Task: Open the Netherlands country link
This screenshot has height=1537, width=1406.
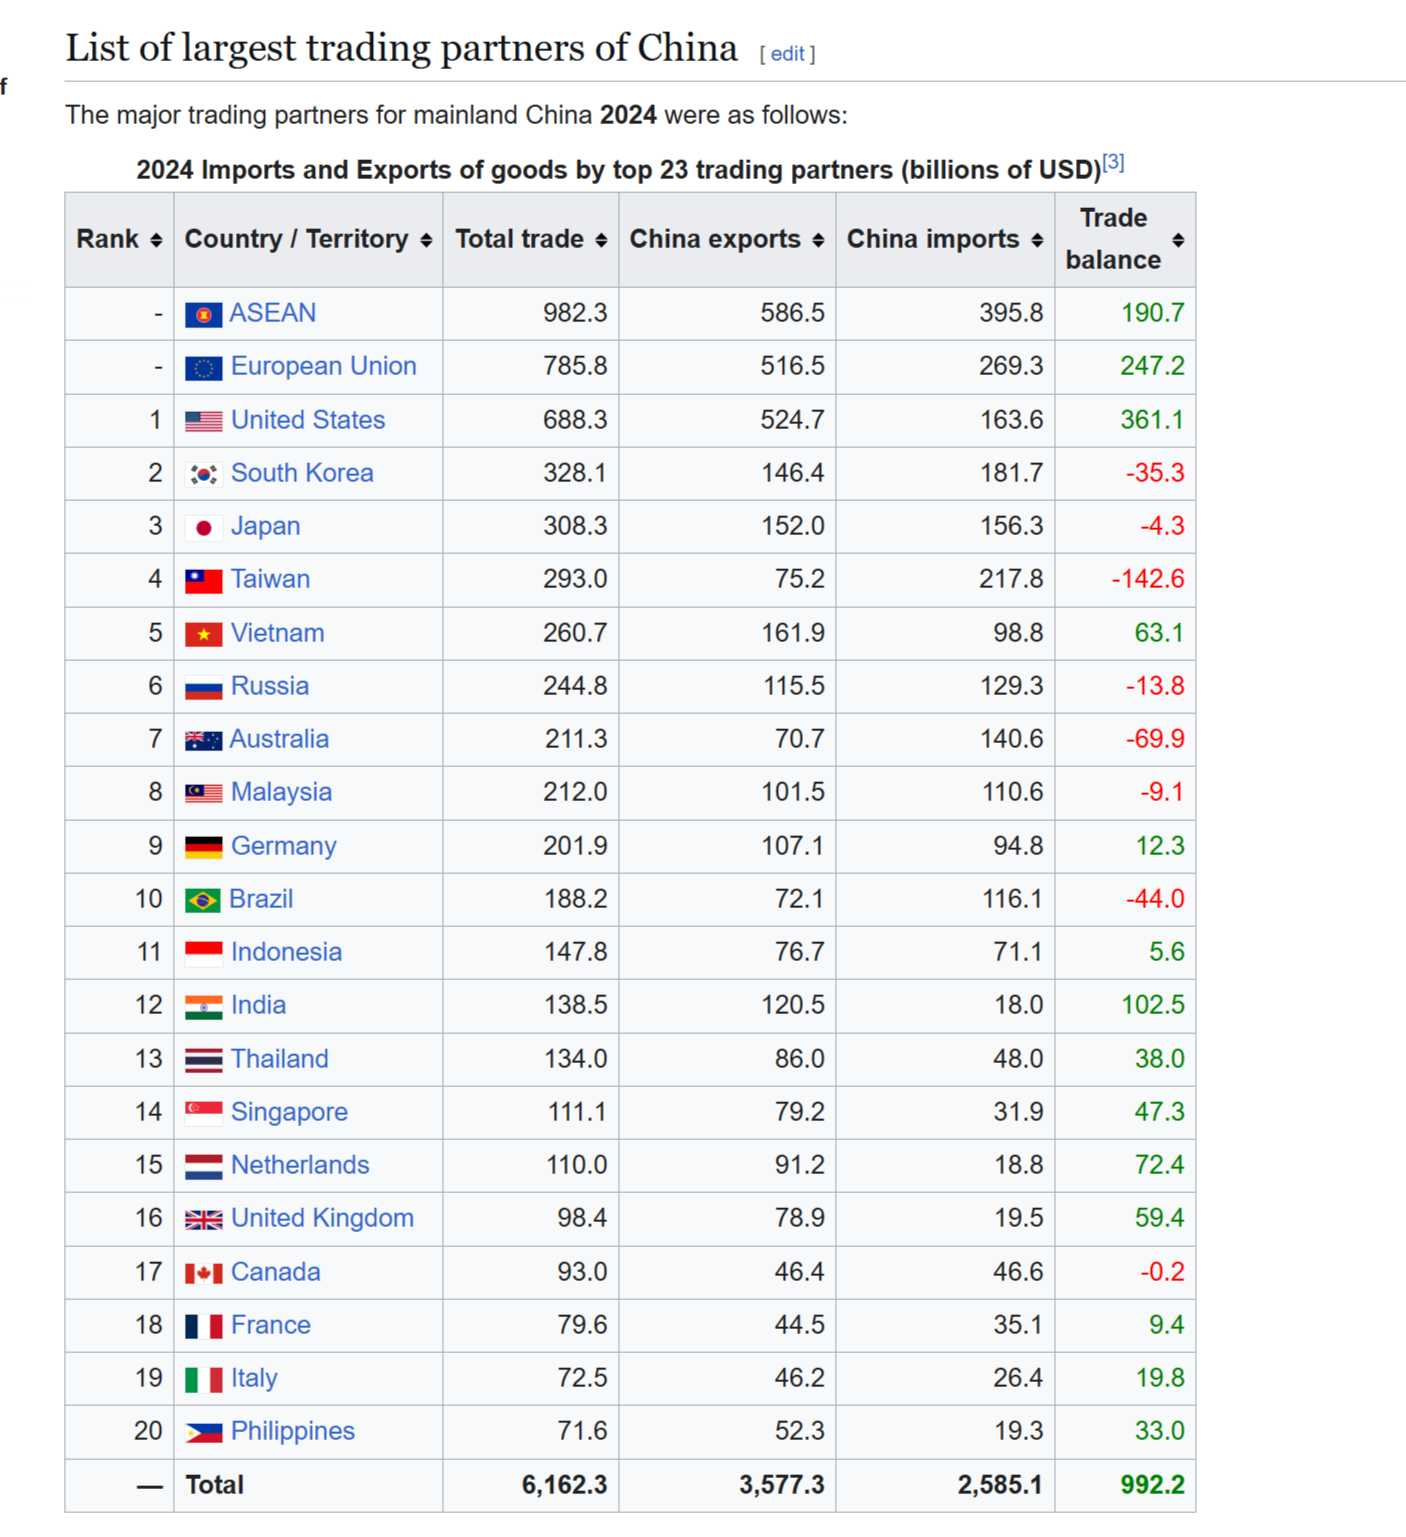Action: click(x=299, y=1165)
